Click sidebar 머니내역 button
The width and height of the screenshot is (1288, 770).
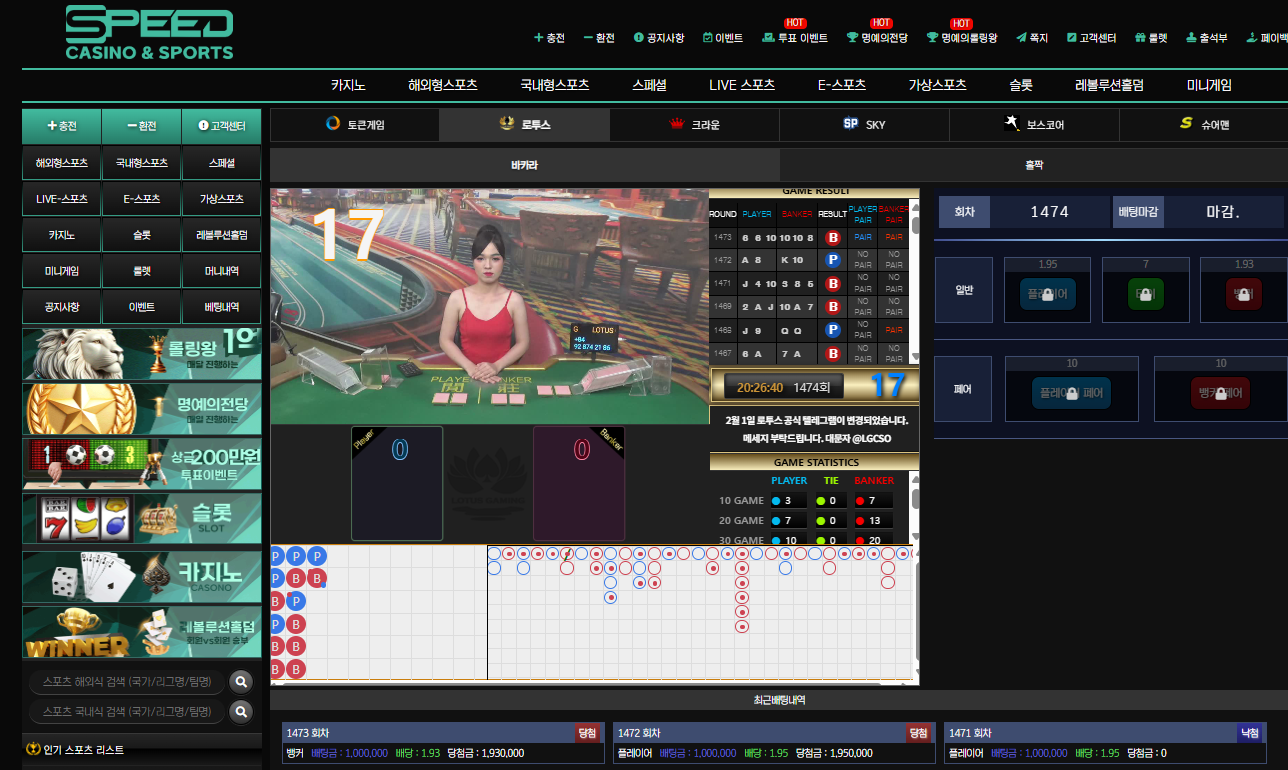[222, 271]
